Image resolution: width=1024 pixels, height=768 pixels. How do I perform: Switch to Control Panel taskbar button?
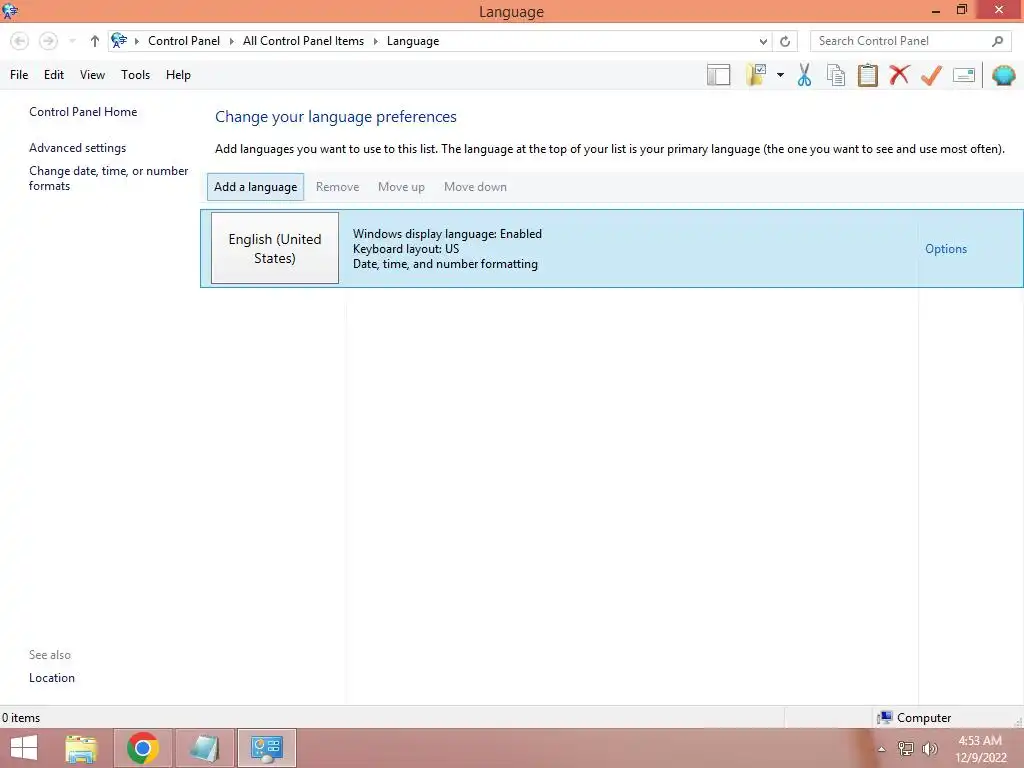pos(266,748)
